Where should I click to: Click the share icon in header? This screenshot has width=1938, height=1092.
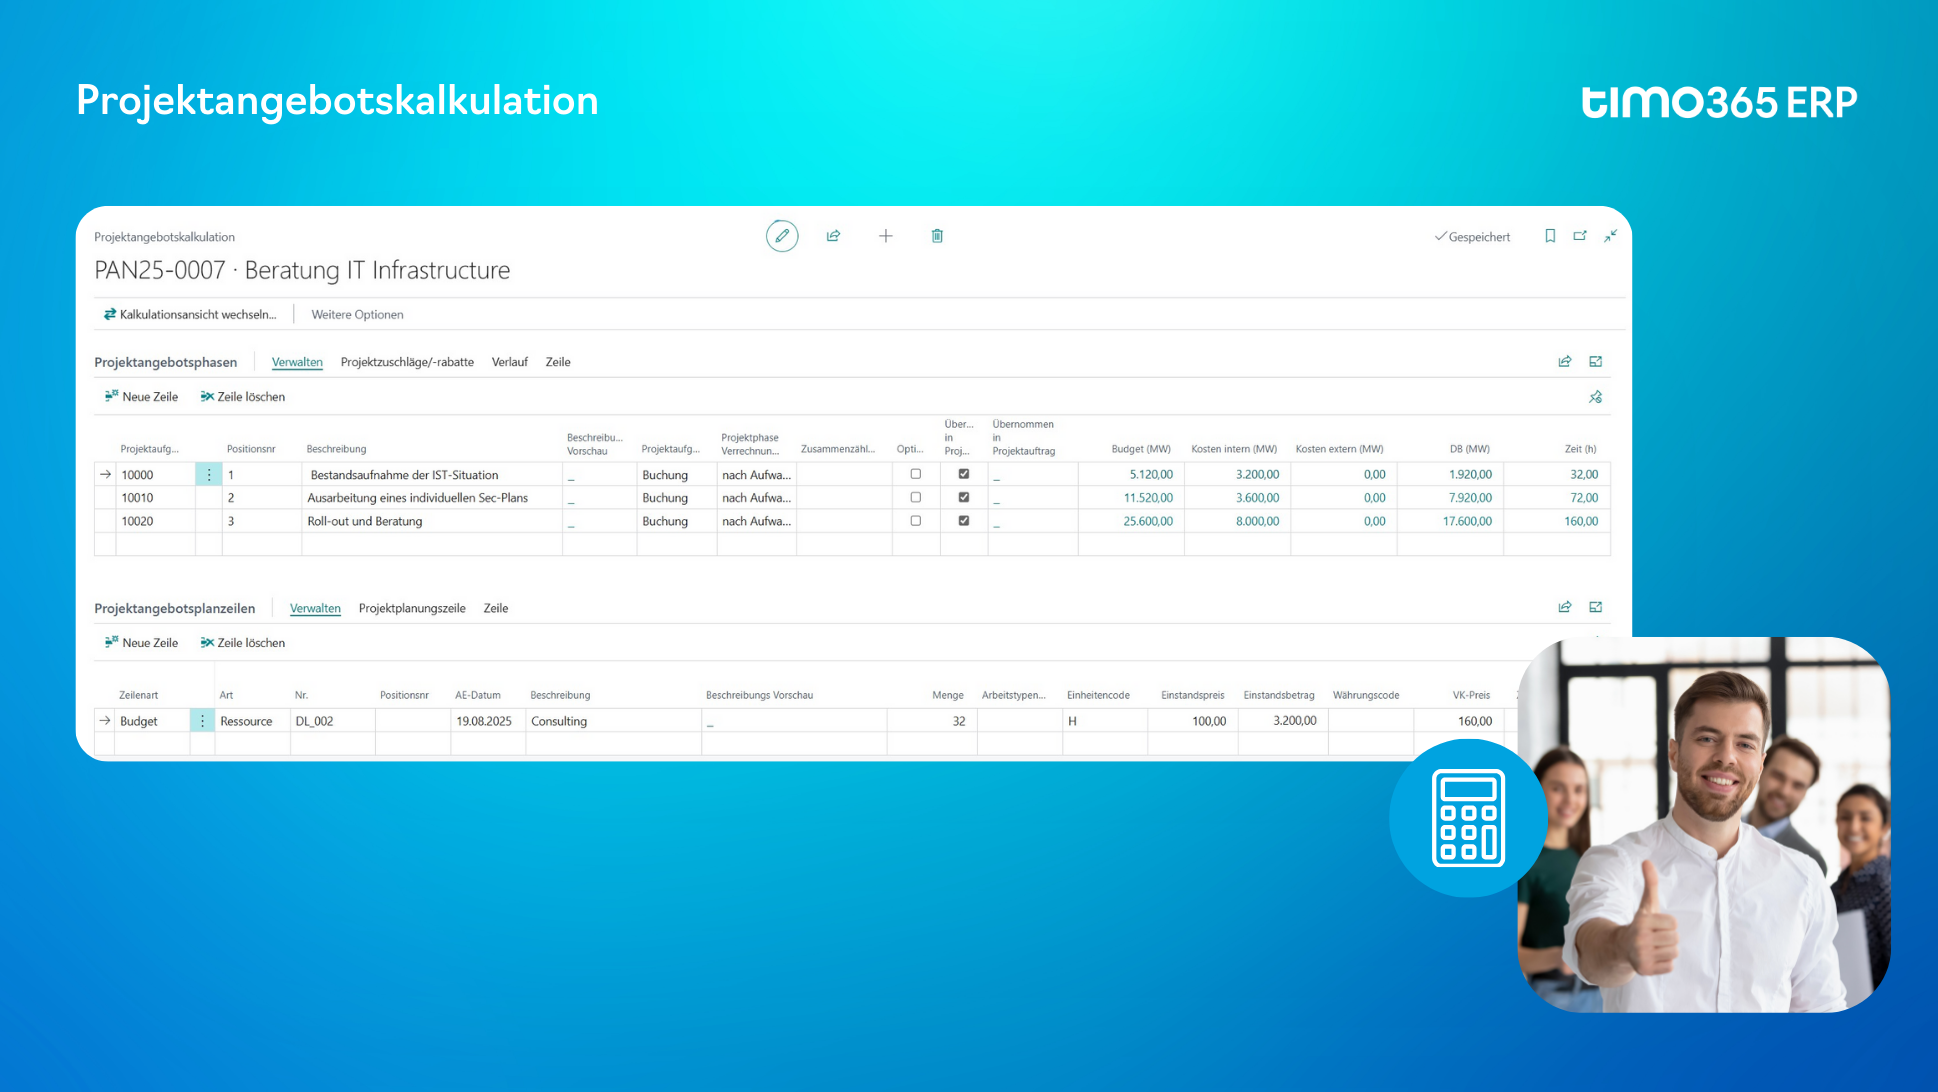pyautogui.click(x=833, y=236)
